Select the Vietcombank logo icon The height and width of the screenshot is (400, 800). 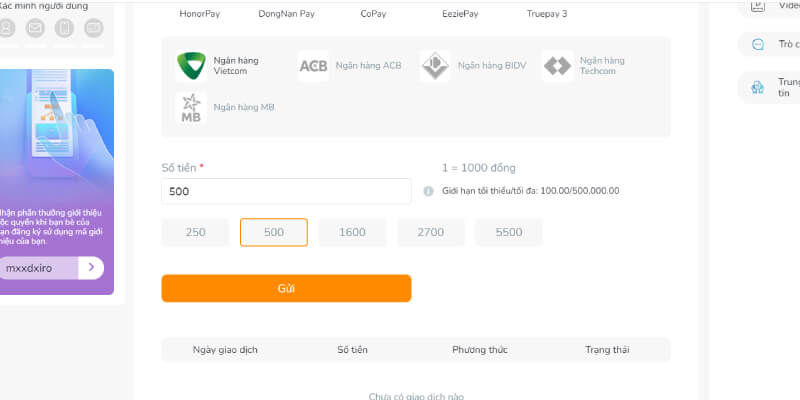coord(191,66)
